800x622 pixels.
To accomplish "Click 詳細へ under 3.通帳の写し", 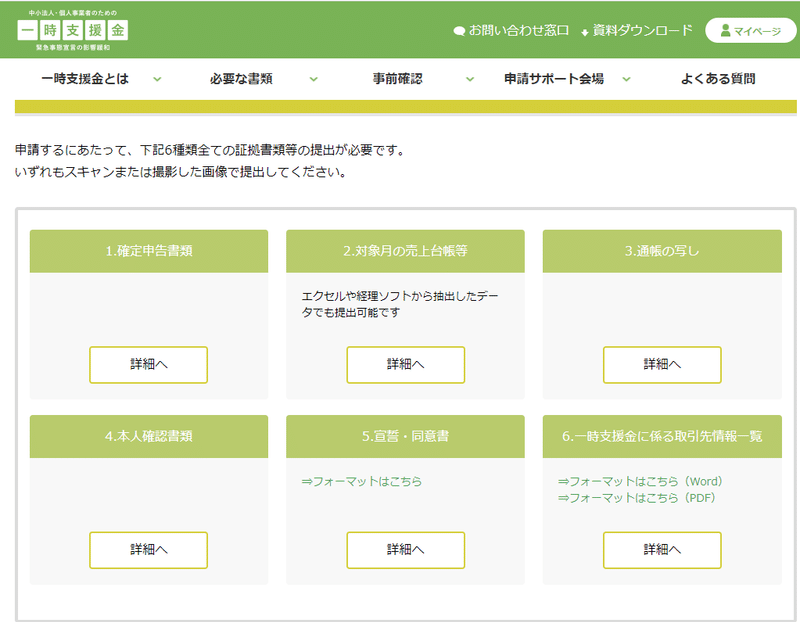I will pyautogui.click(x=662, y=364).
